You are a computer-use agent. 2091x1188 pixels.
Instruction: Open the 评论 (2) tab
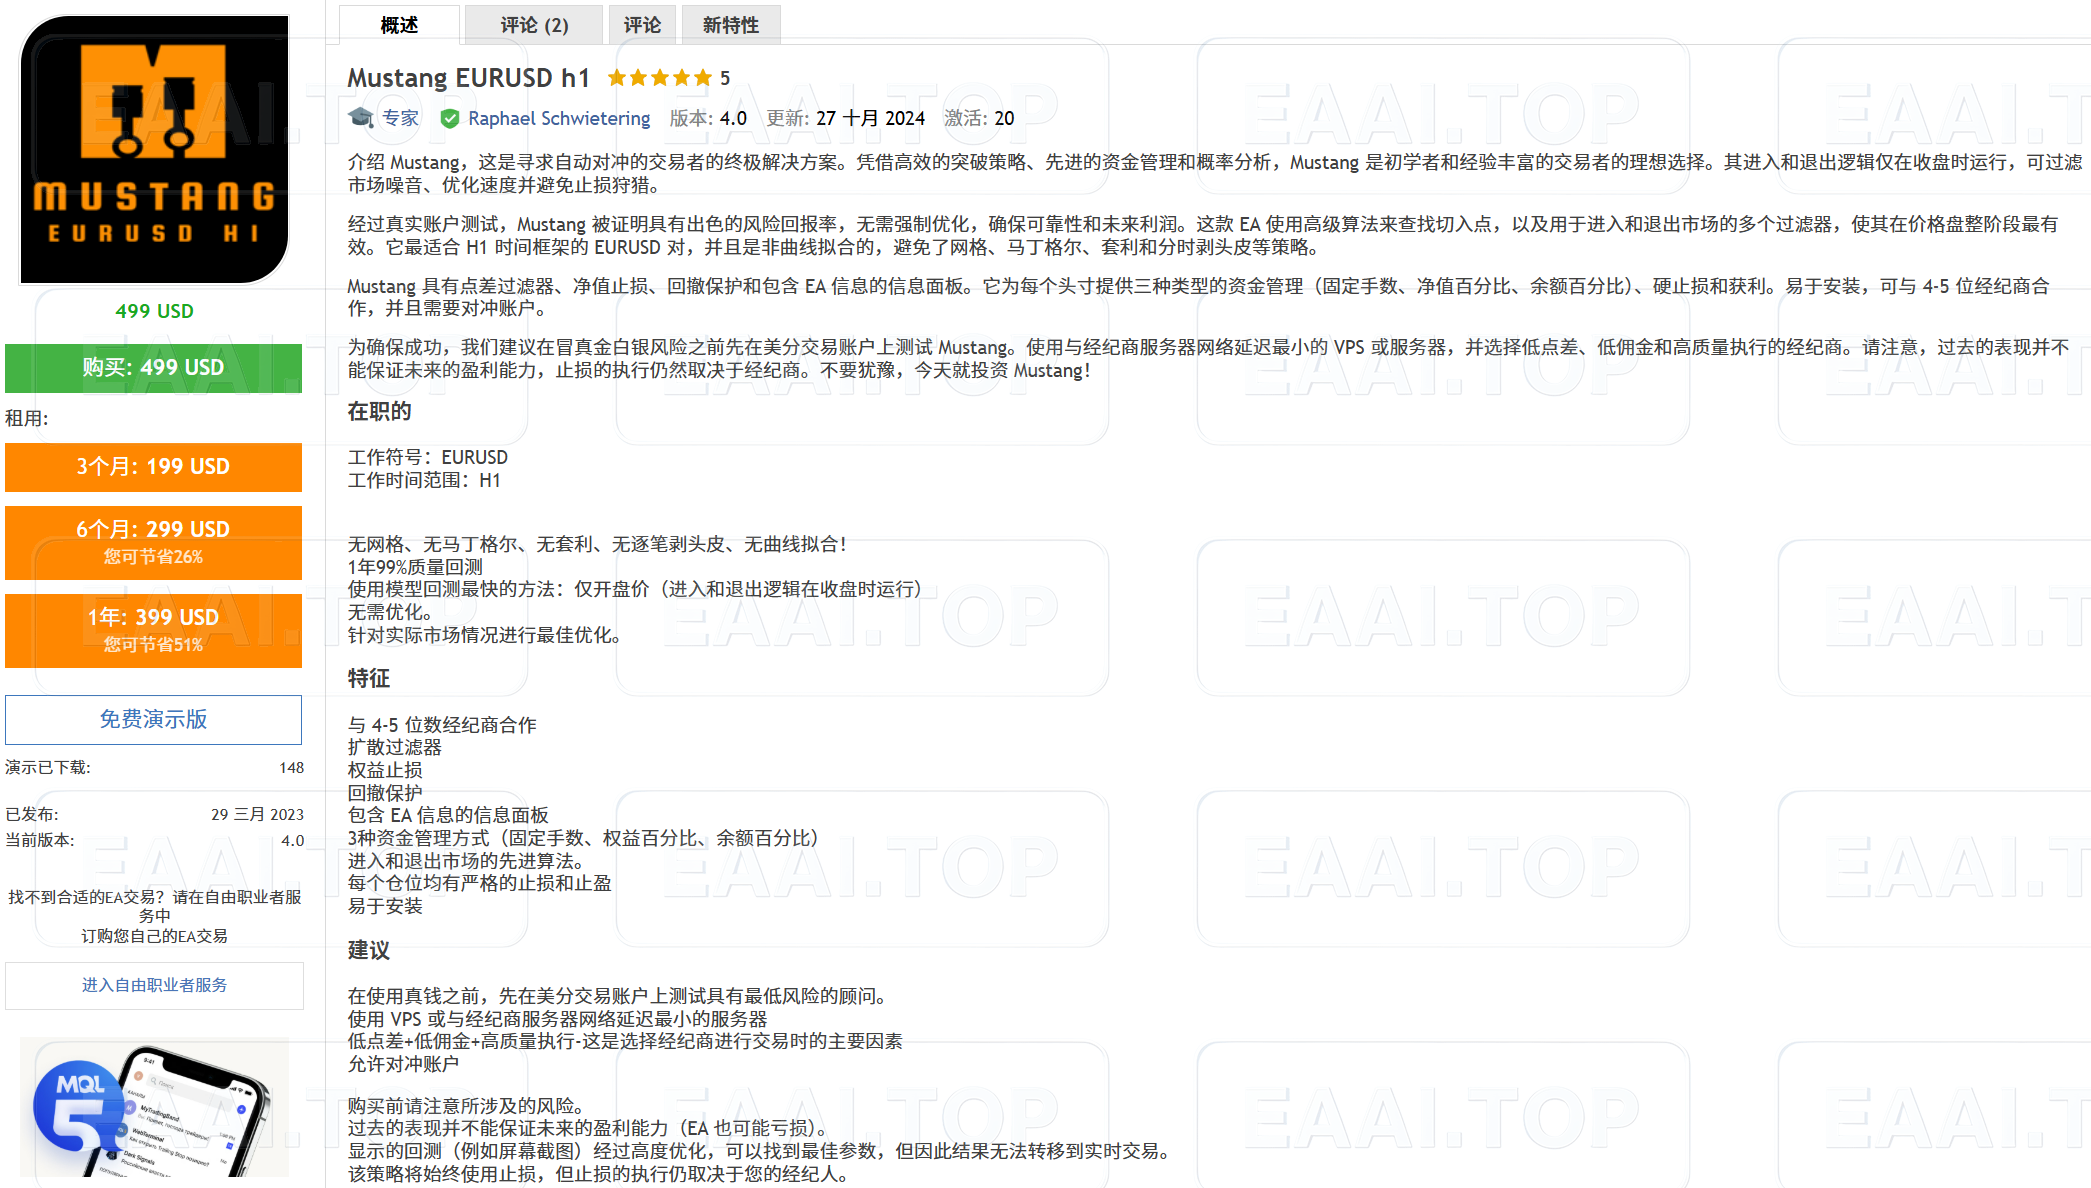click(x=532, y=24)
